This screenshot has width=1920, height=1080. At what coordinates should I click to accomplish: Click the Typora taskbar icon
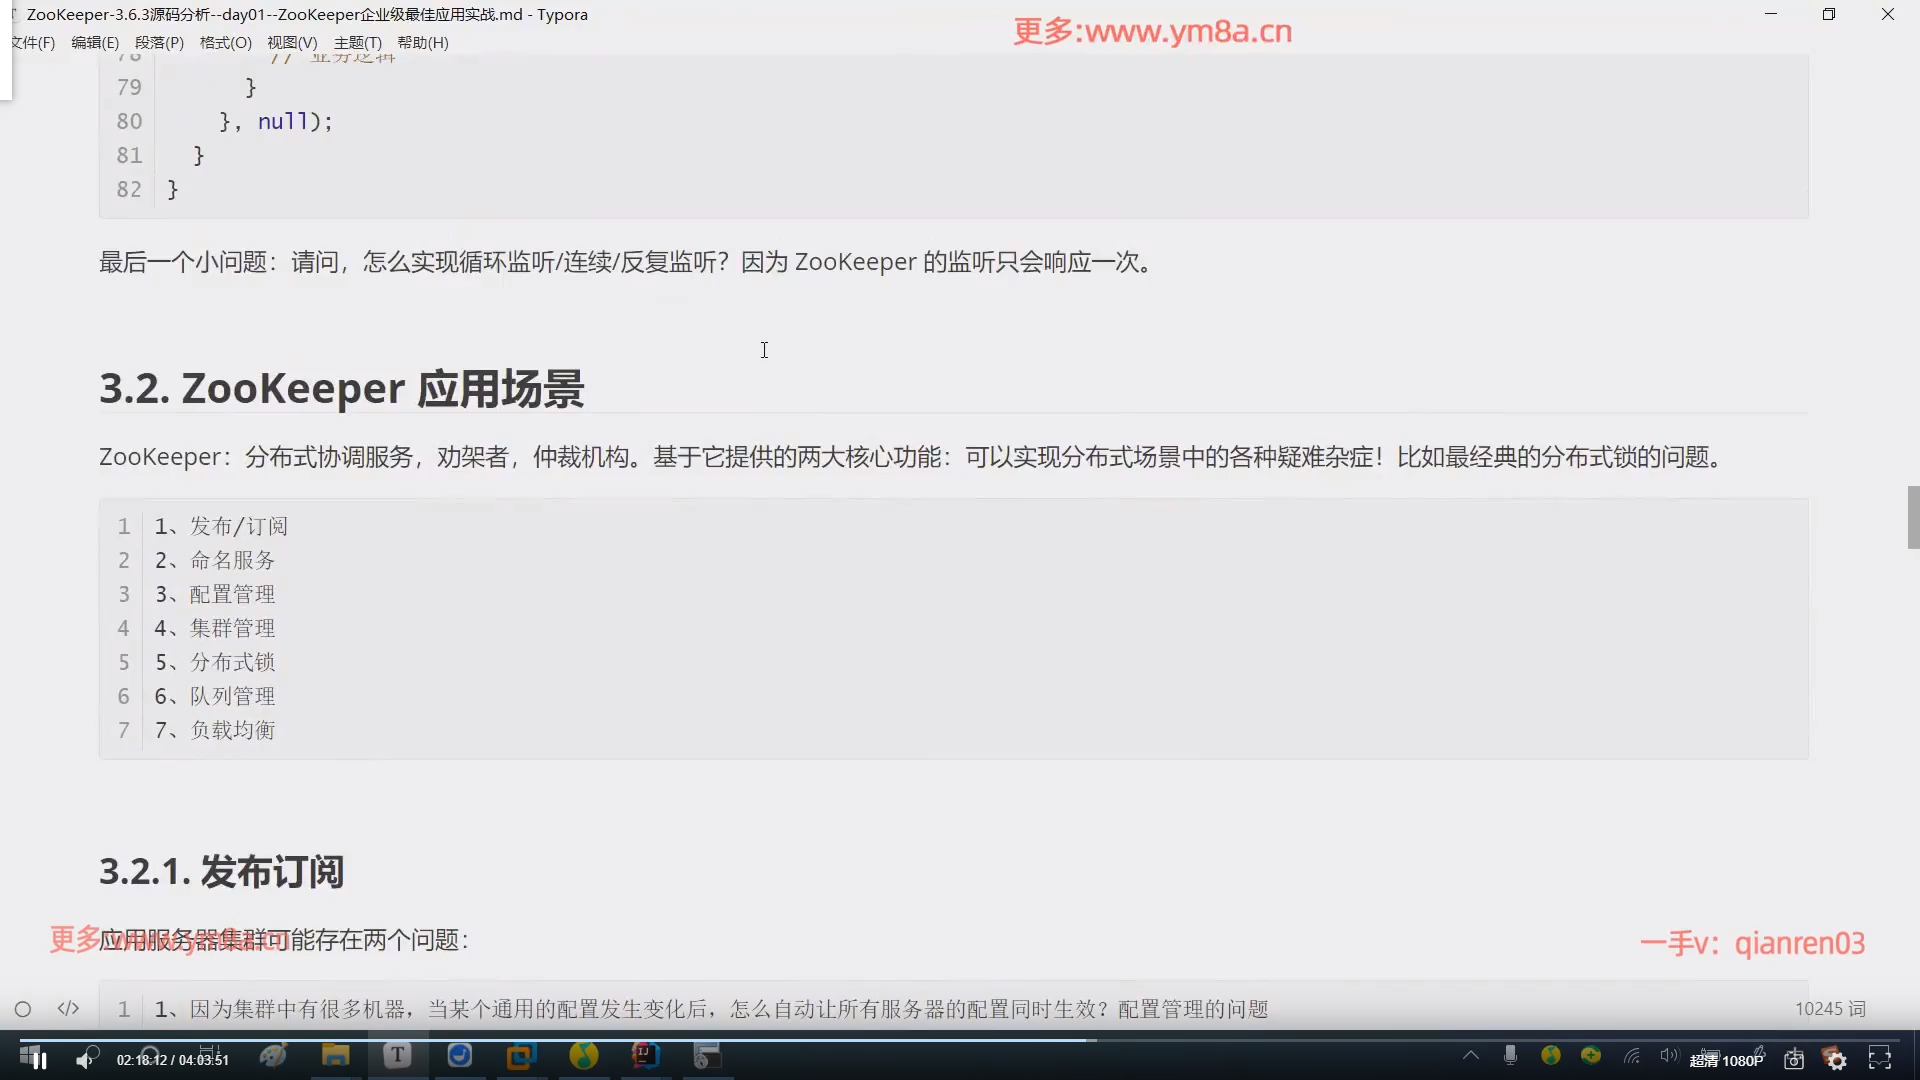tap(397, 1055)
